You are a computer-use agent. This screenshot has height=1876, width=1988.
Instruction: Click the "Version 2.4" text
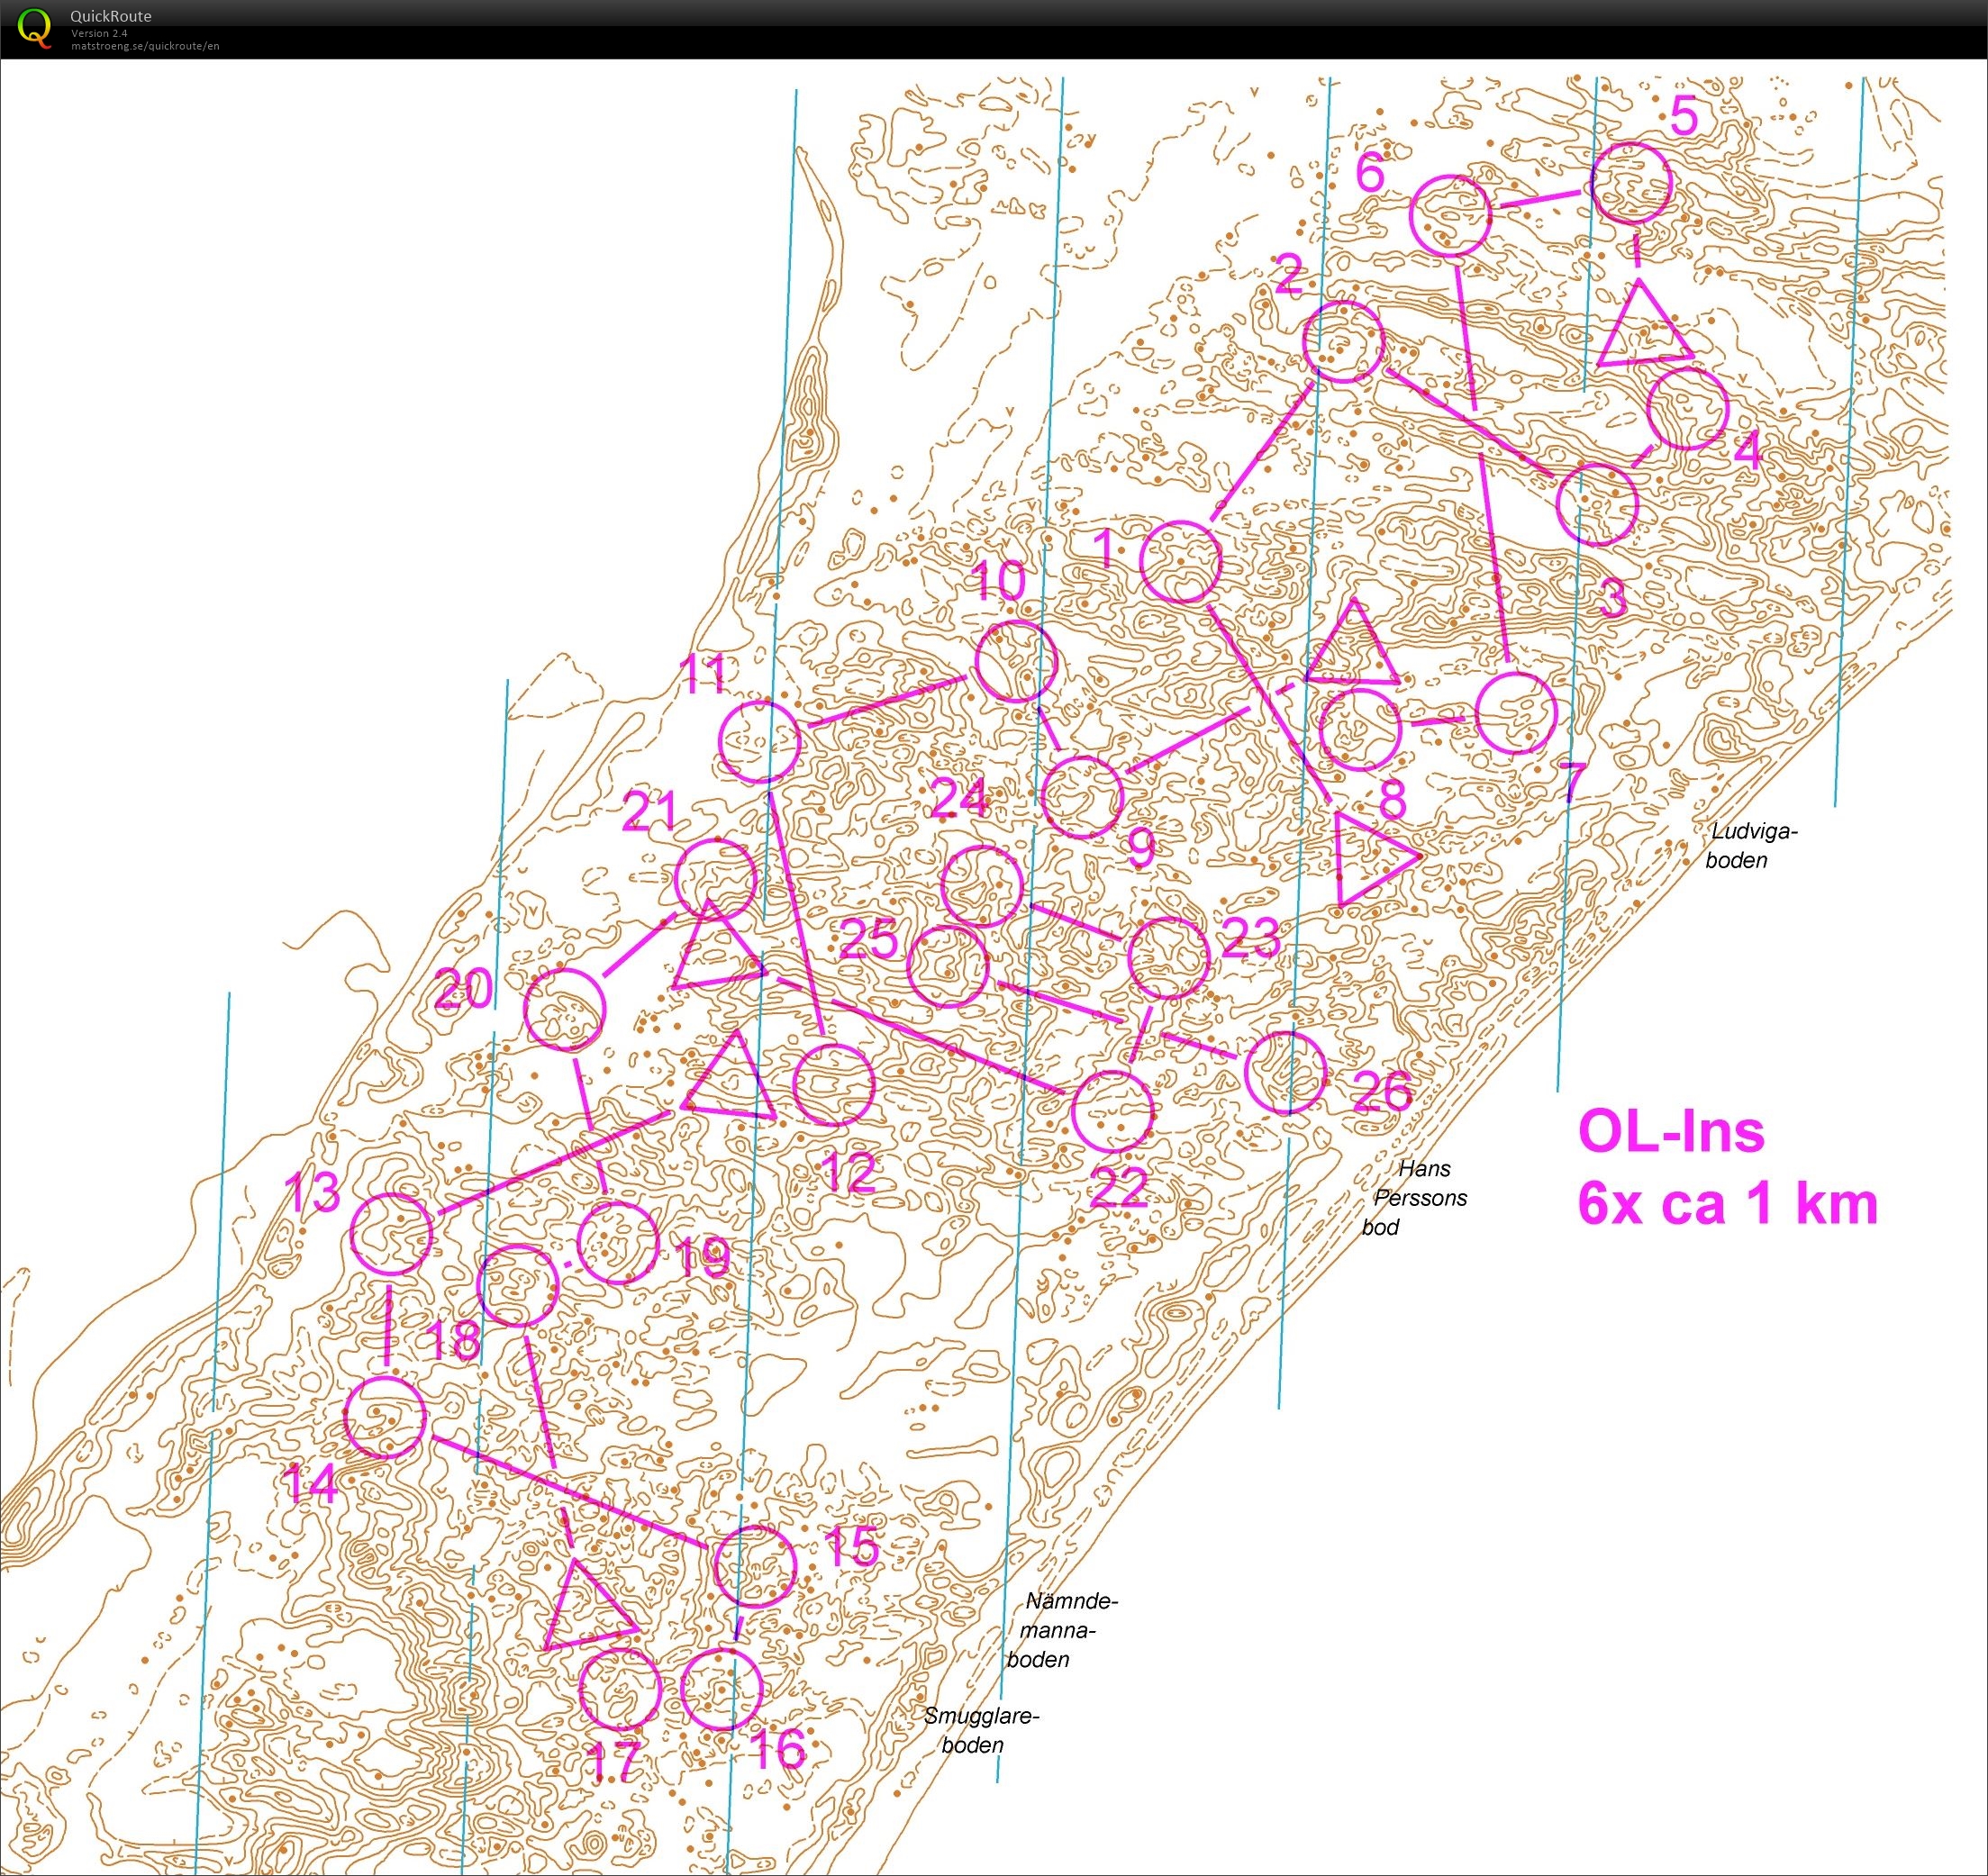pos(99,33)
